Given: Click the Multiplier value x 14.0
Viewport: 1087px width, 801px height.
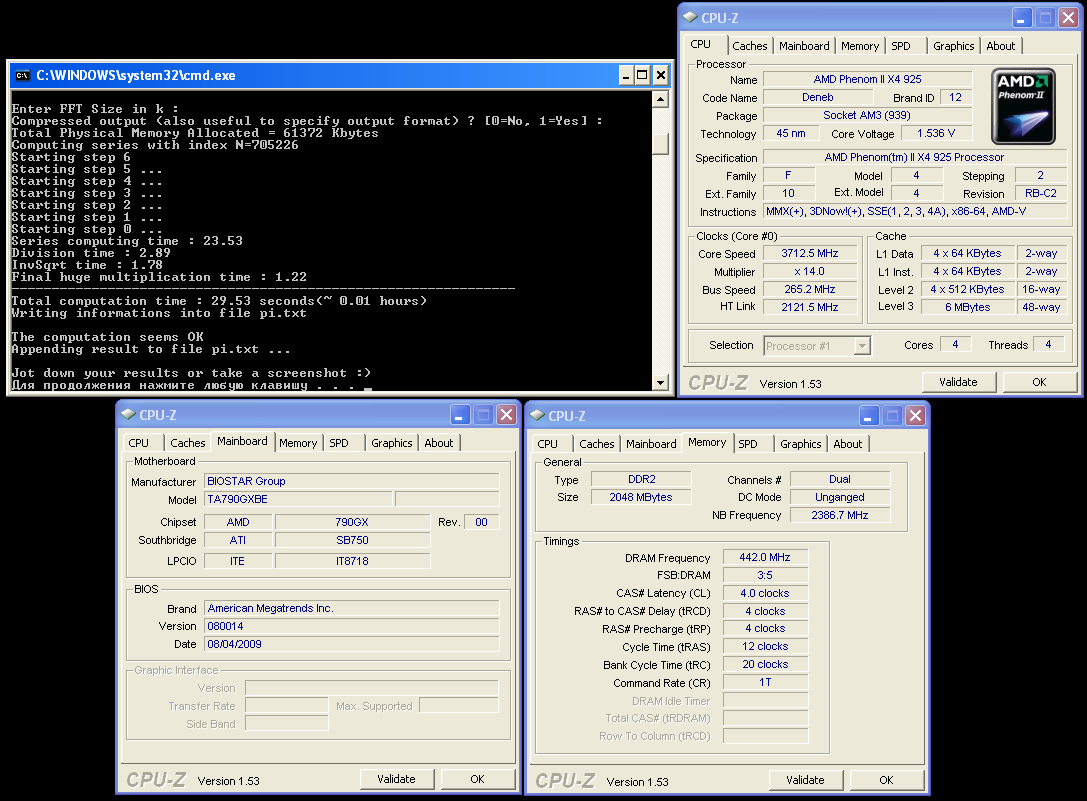Looking at the screenshot, I should pyautogui.click(x=810, y=272).
